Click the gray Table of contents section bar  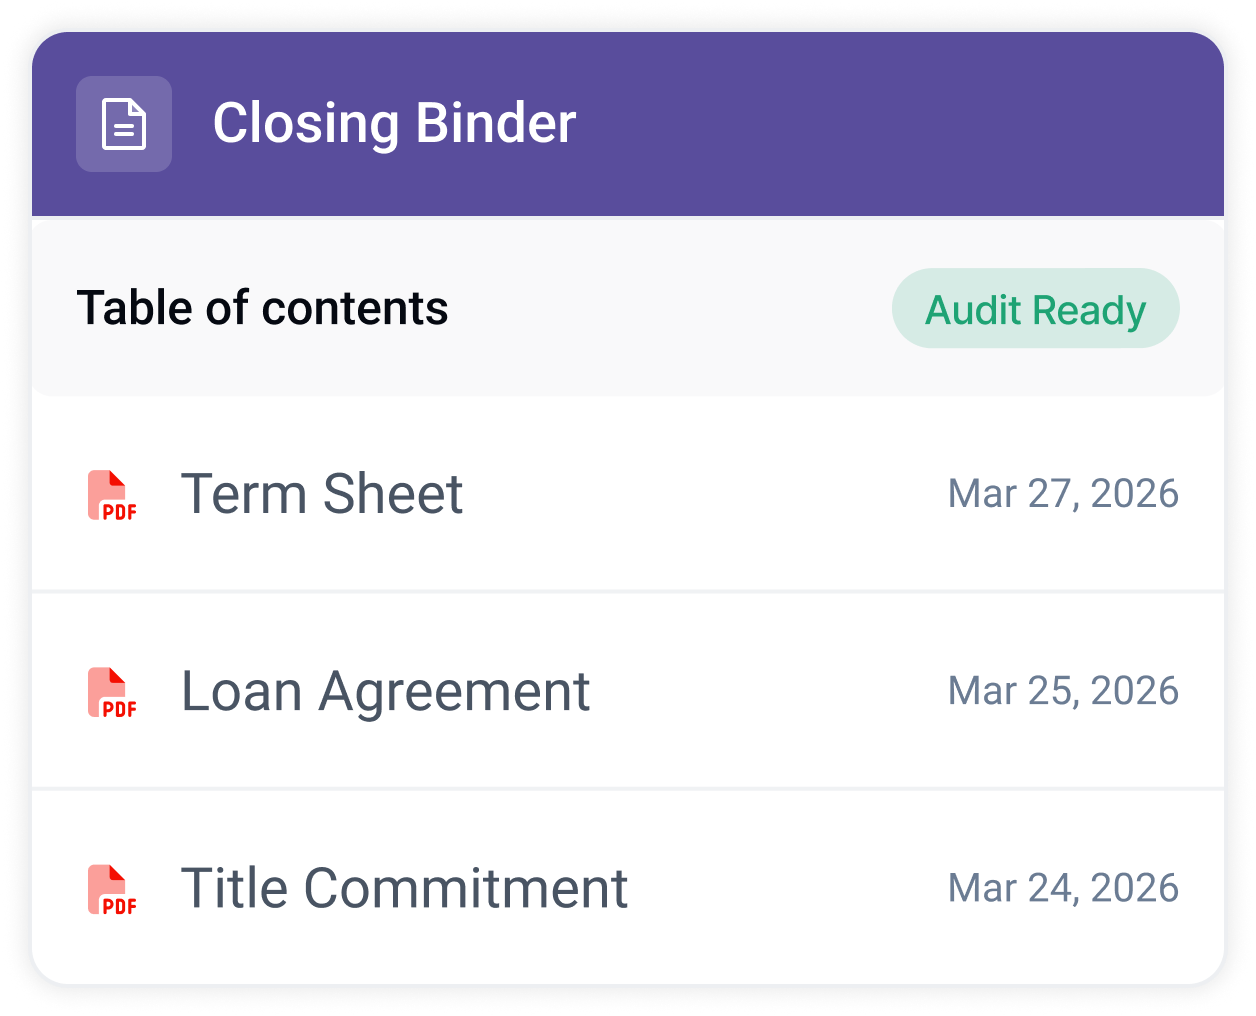pyautogui.click(x=670, y=308)
